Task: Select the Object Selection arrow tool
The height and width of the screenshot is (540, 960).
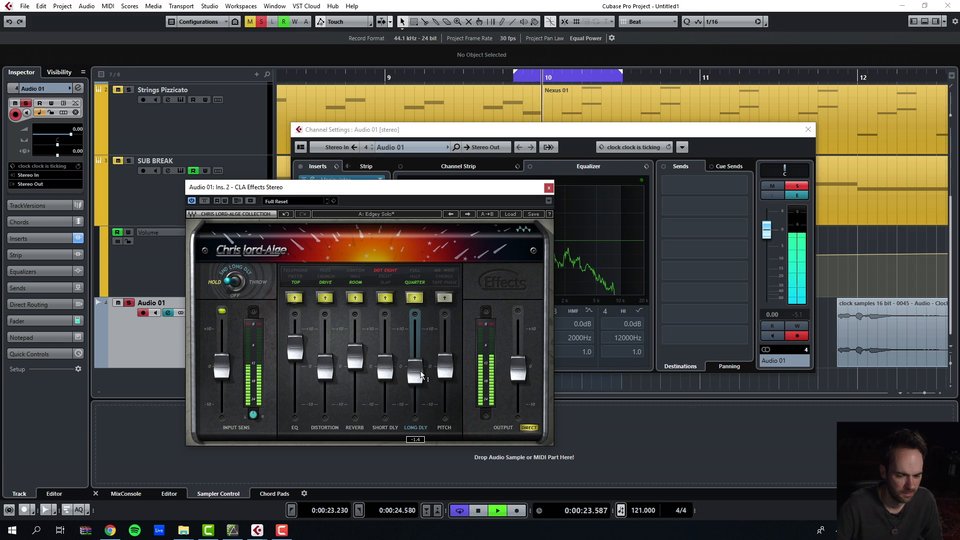Action: pos(402,21)
